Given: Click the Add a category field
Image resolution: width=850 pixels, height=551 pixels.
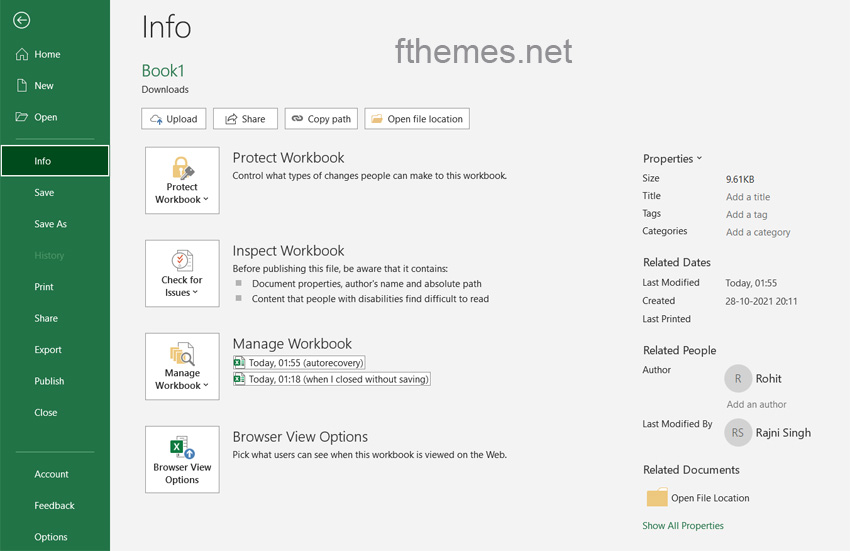Looking at the screenshot, I should [758, 232].
